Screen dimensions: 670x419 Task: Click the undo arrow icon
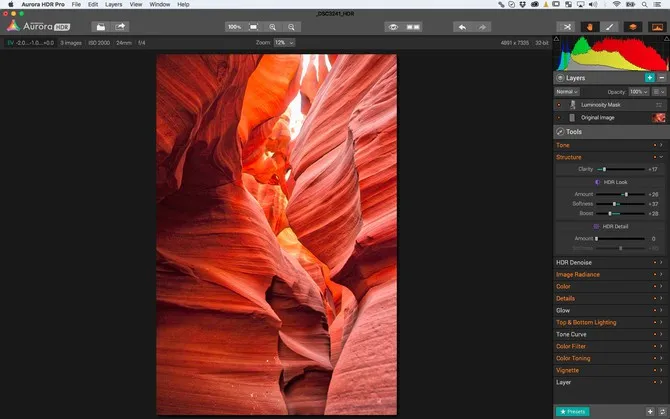[x=461, y=27]
